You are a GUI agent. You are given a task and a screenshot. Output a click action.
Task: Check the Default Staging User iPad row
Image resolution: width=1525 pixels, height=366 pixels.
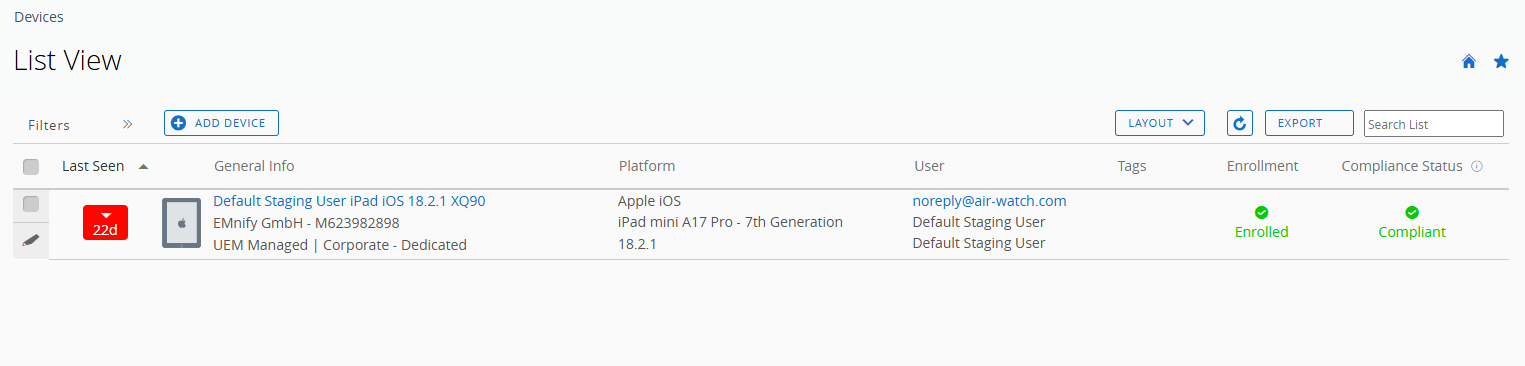coord(31,204)
